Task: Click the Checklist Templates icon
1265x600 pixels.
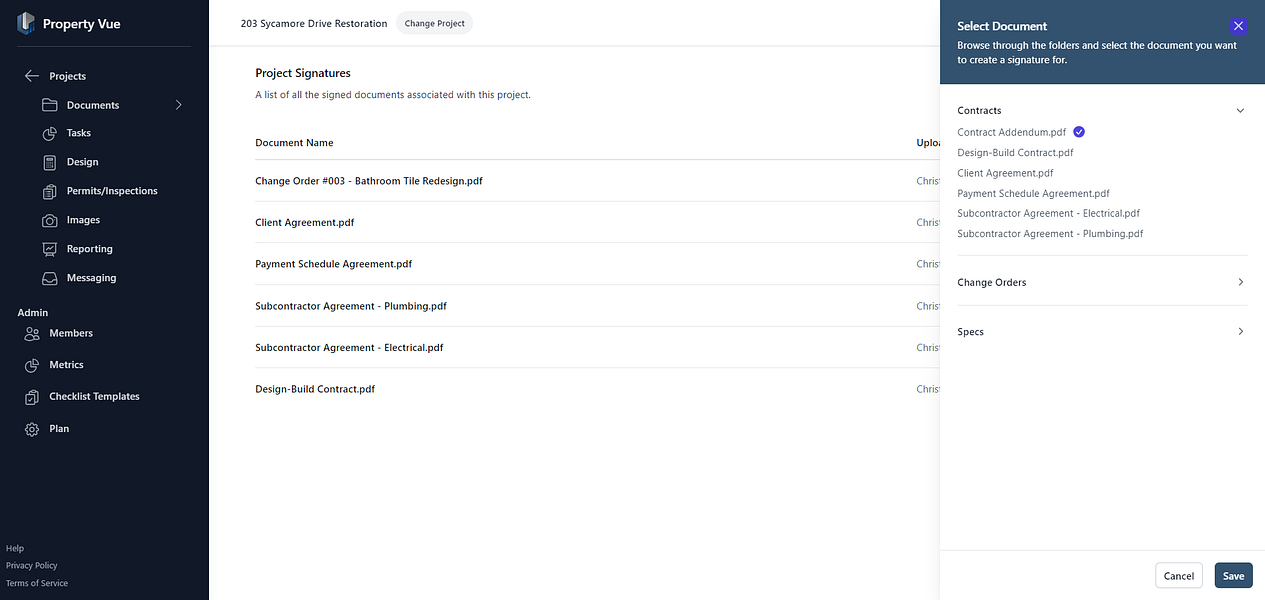Action: 32,397
